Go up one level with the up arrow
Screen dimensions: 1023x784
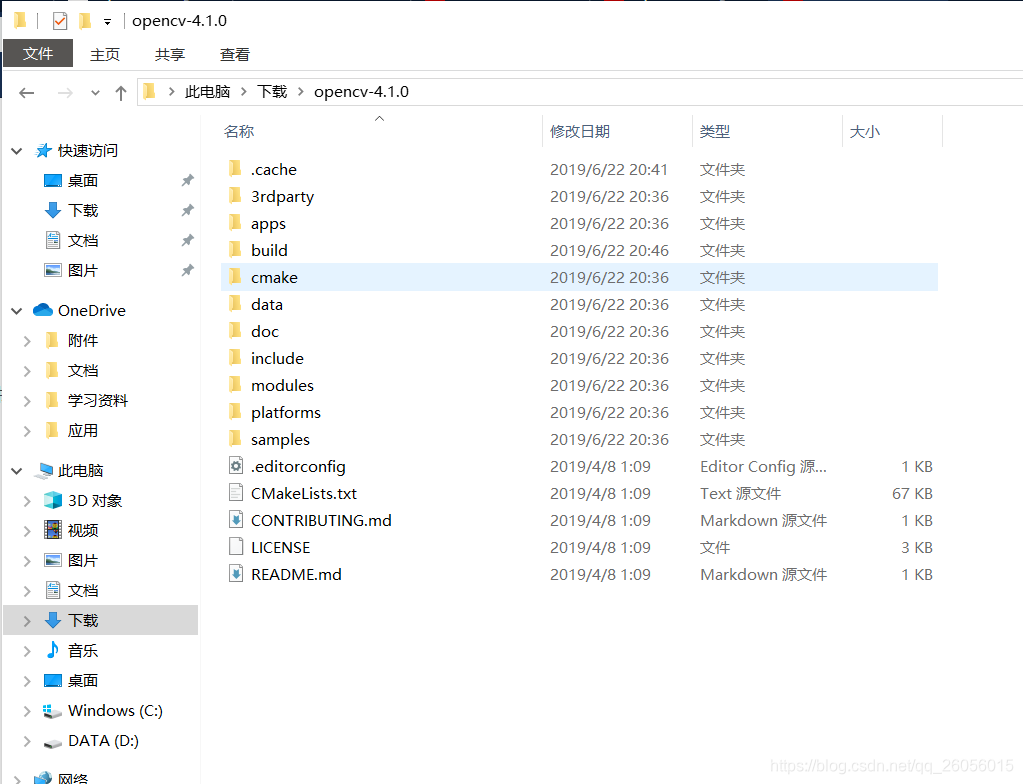(x=121, y=93)
